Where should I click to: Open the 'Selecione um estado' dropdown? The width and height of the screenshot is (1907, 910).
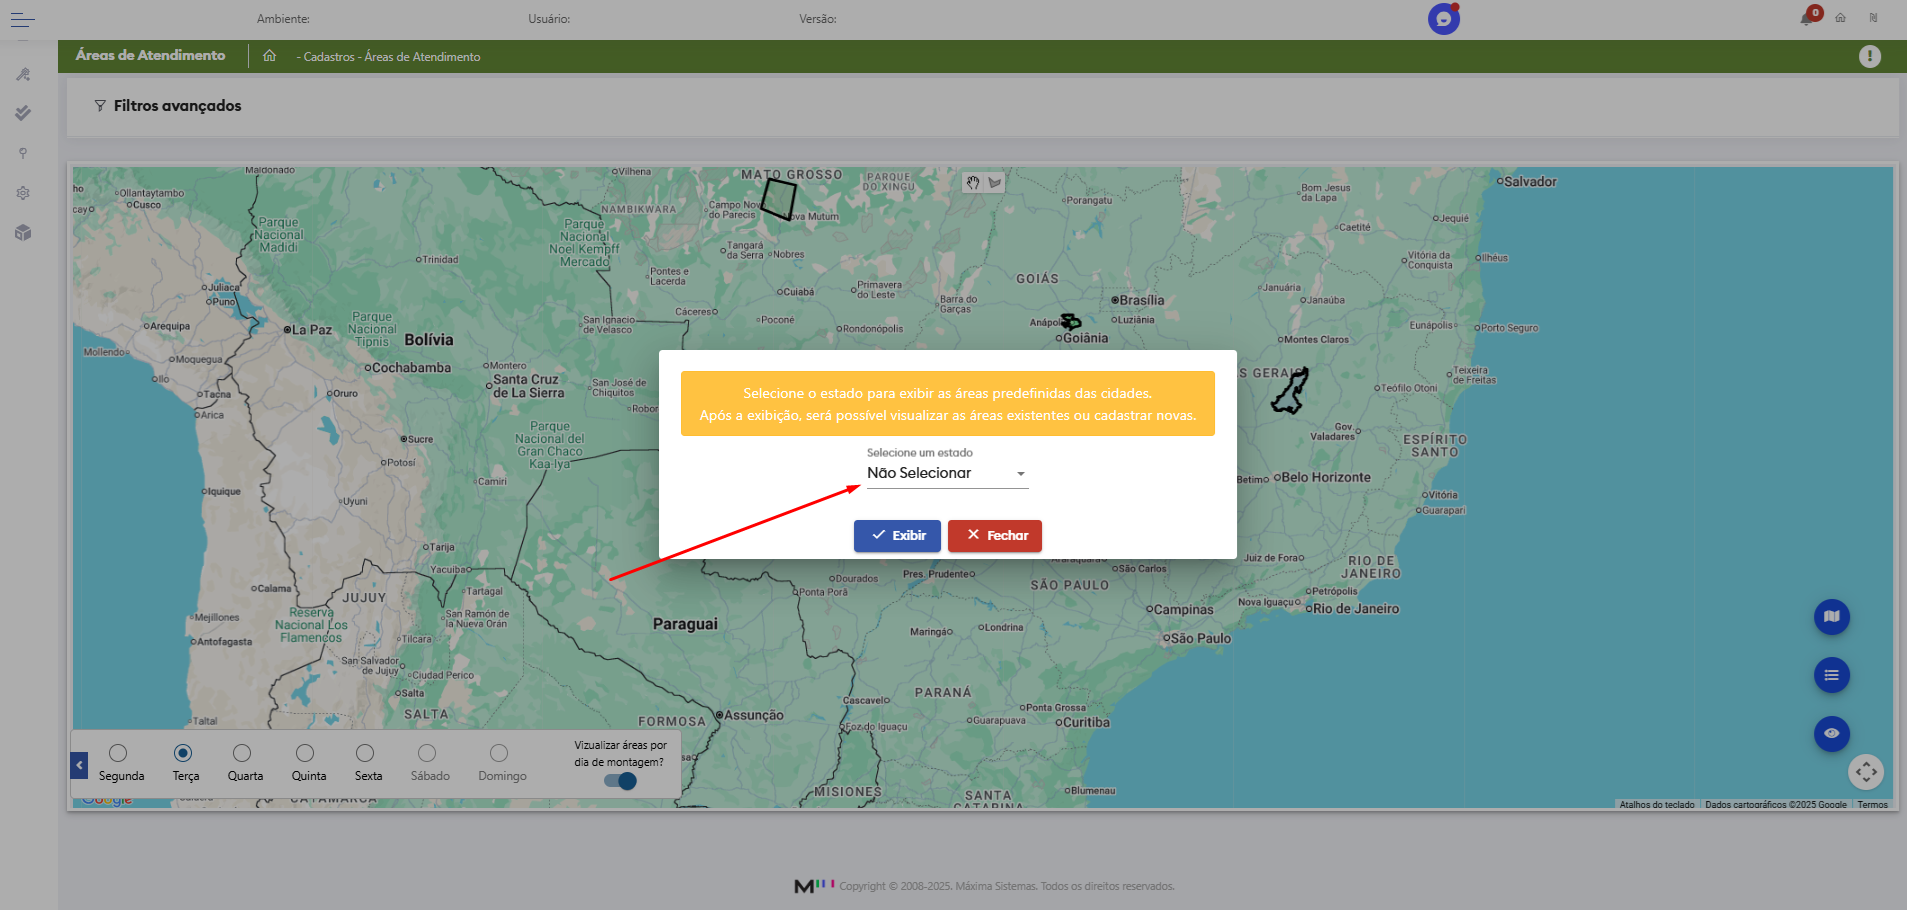point(946,474)
